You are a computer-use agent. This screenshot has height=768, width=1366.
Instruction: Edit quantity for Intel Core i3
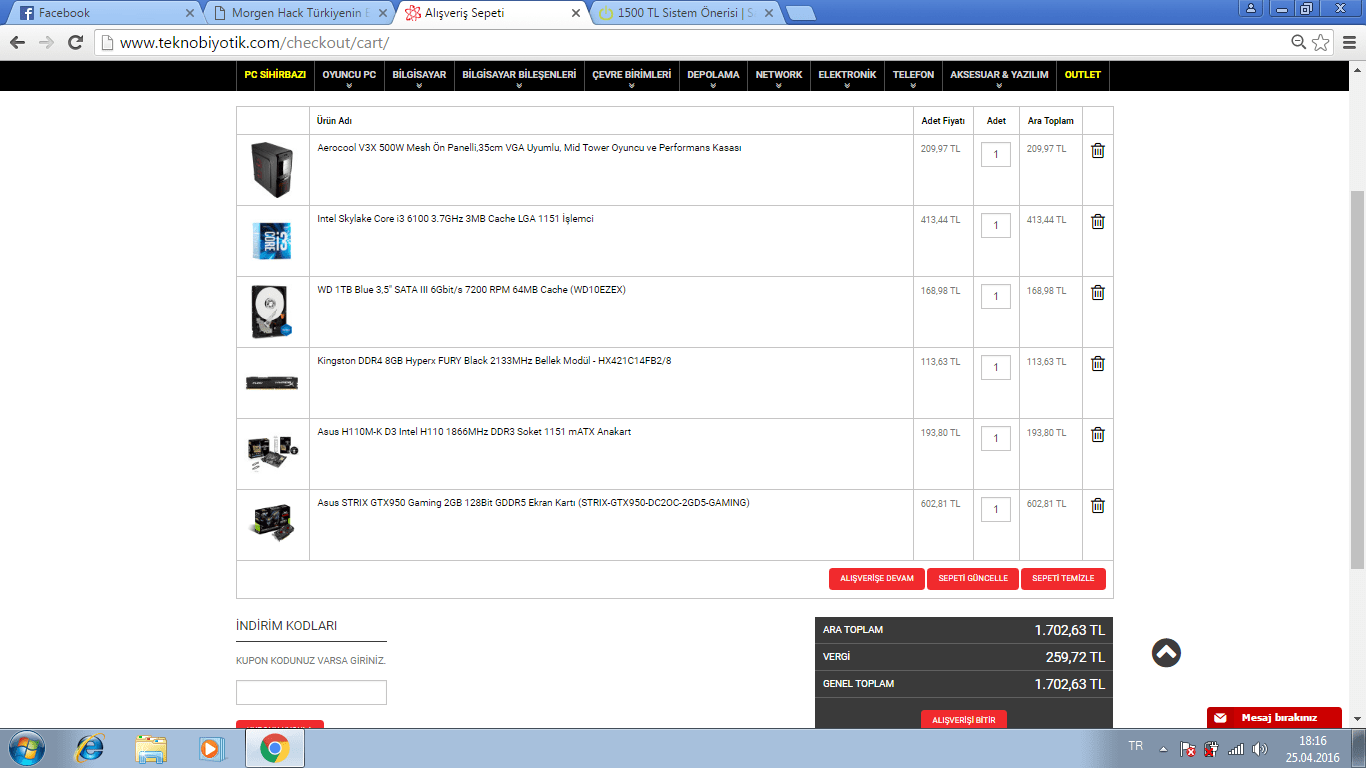click(x=996, y=225)
